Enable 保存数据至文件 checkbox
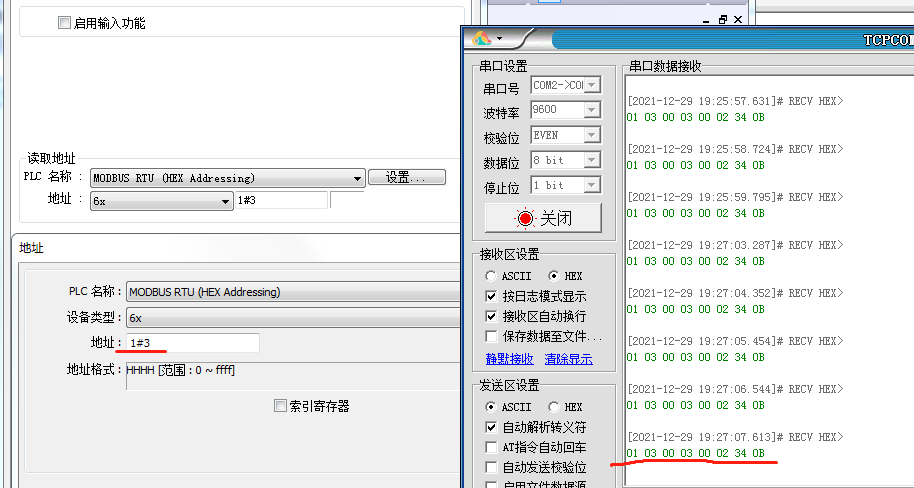914x488 pixels. click(x=491, y=336)
